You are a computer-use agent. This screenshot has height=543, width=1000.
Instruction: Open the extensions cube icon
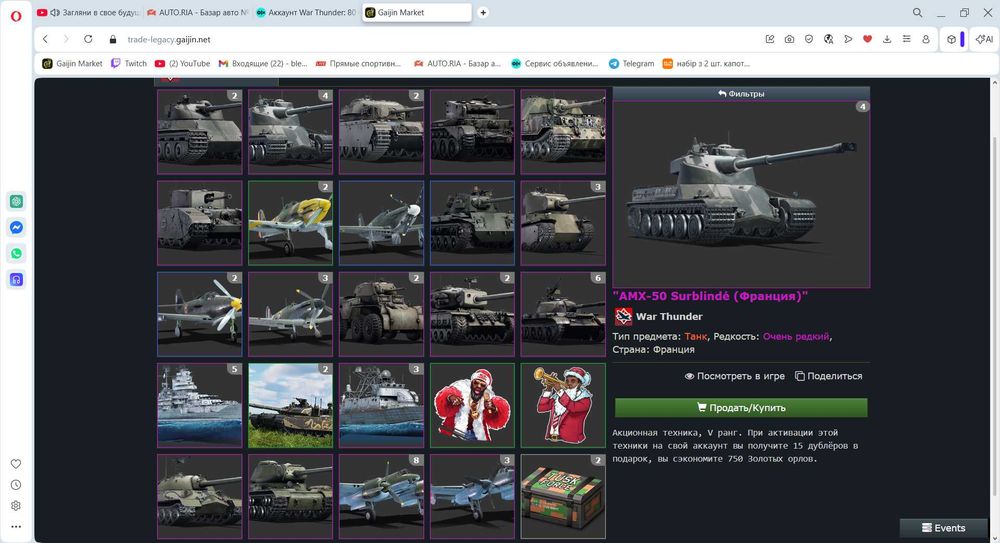click(952, 39)
